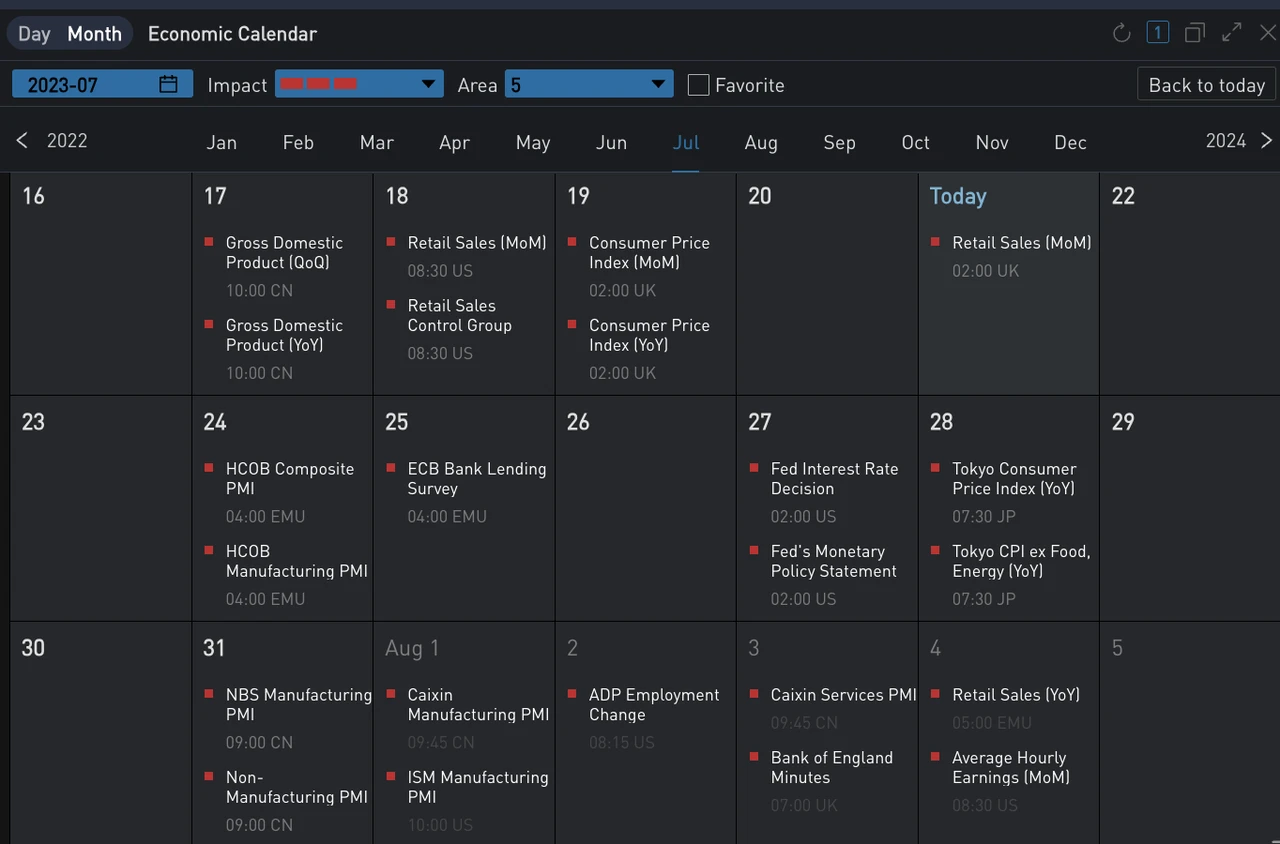
Task: Open the ECB Bank Lending Survey event
Action: (x=476, y=478)
